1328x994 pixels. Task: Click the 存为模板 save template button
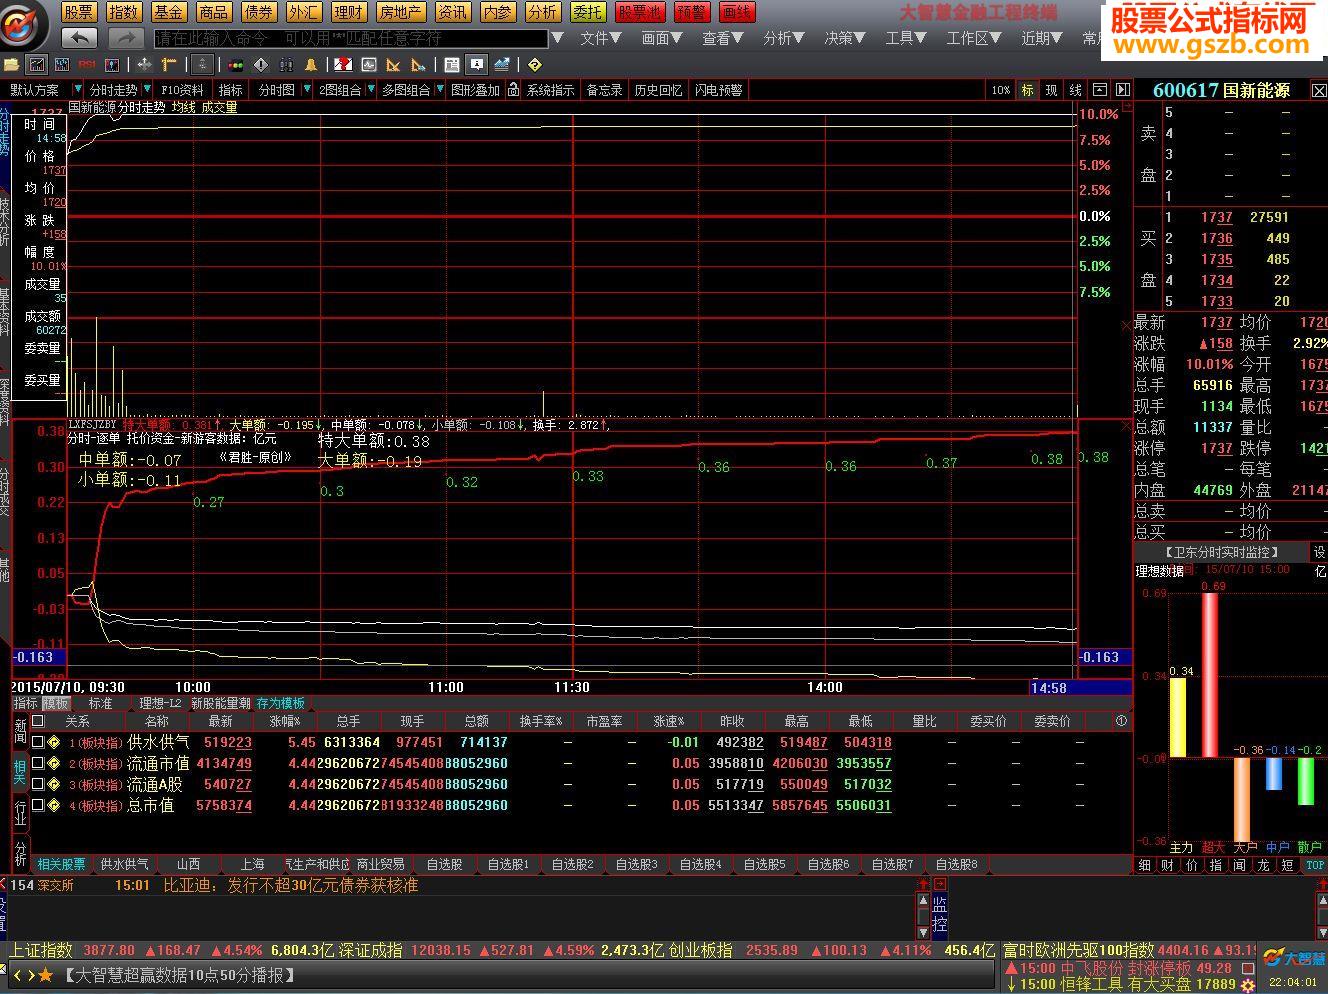click(x=281, y=703)
